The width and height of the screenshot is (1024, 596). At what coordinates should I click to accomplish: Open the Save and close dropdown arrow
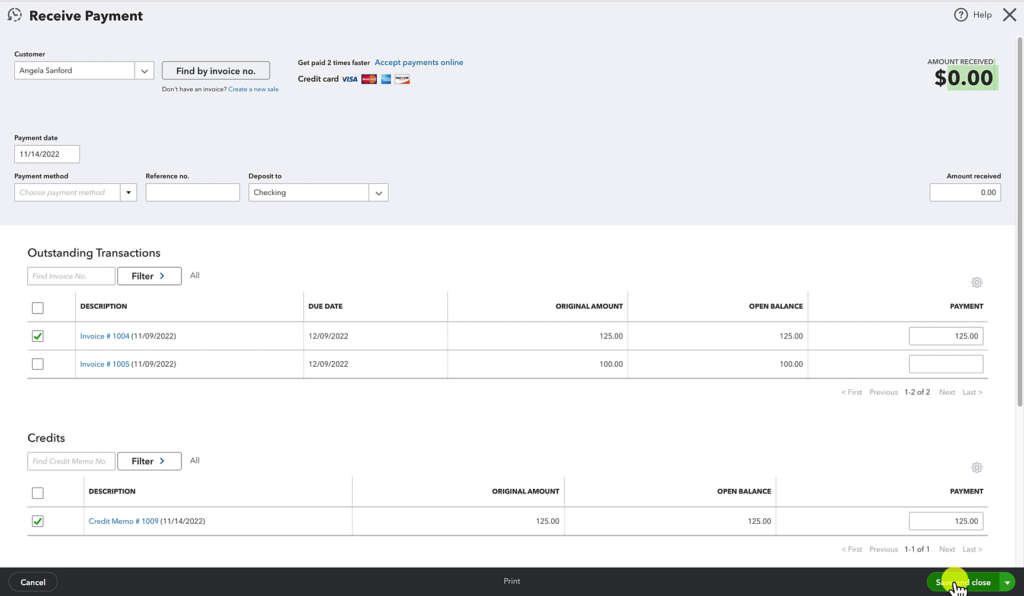click(1007, 582)
